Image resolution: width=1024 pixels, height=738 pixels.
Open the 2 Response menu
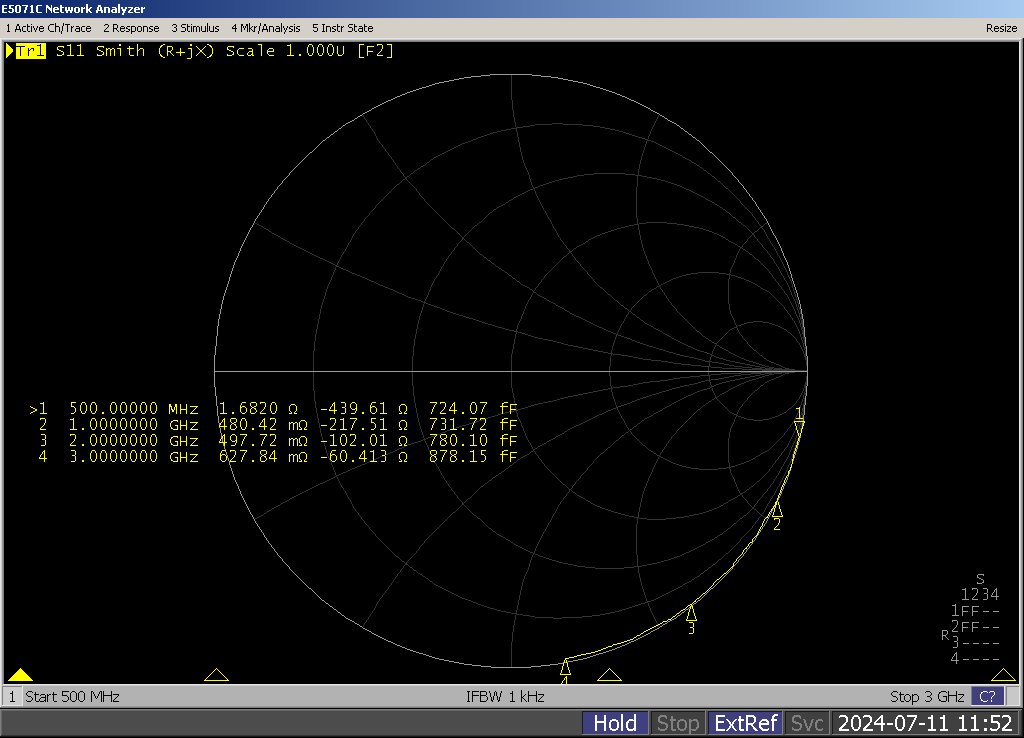[x=131, y=28]
